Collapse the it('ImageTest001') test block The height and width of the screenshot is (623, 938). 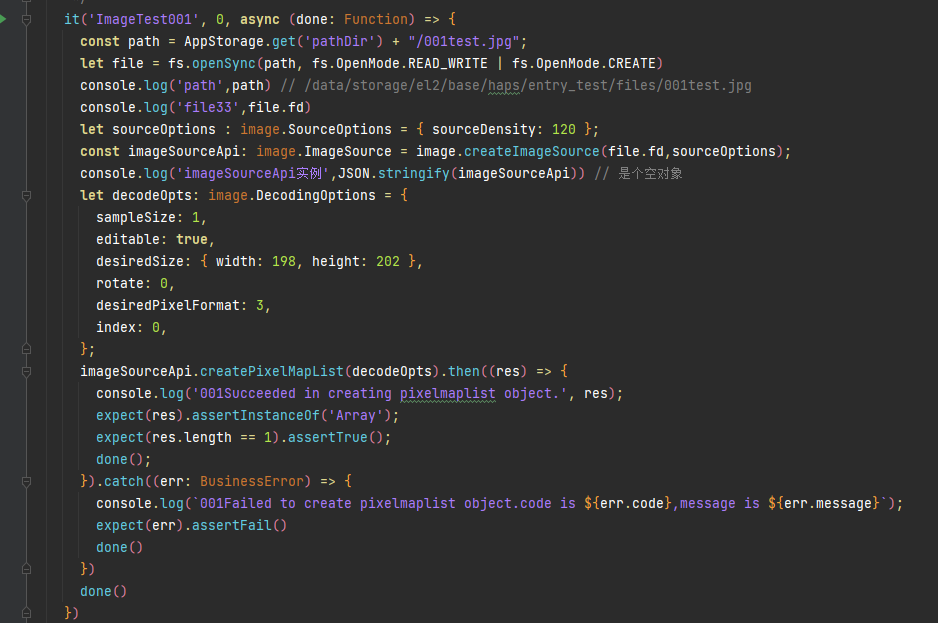pyautogui.click(x=26, y=20)
